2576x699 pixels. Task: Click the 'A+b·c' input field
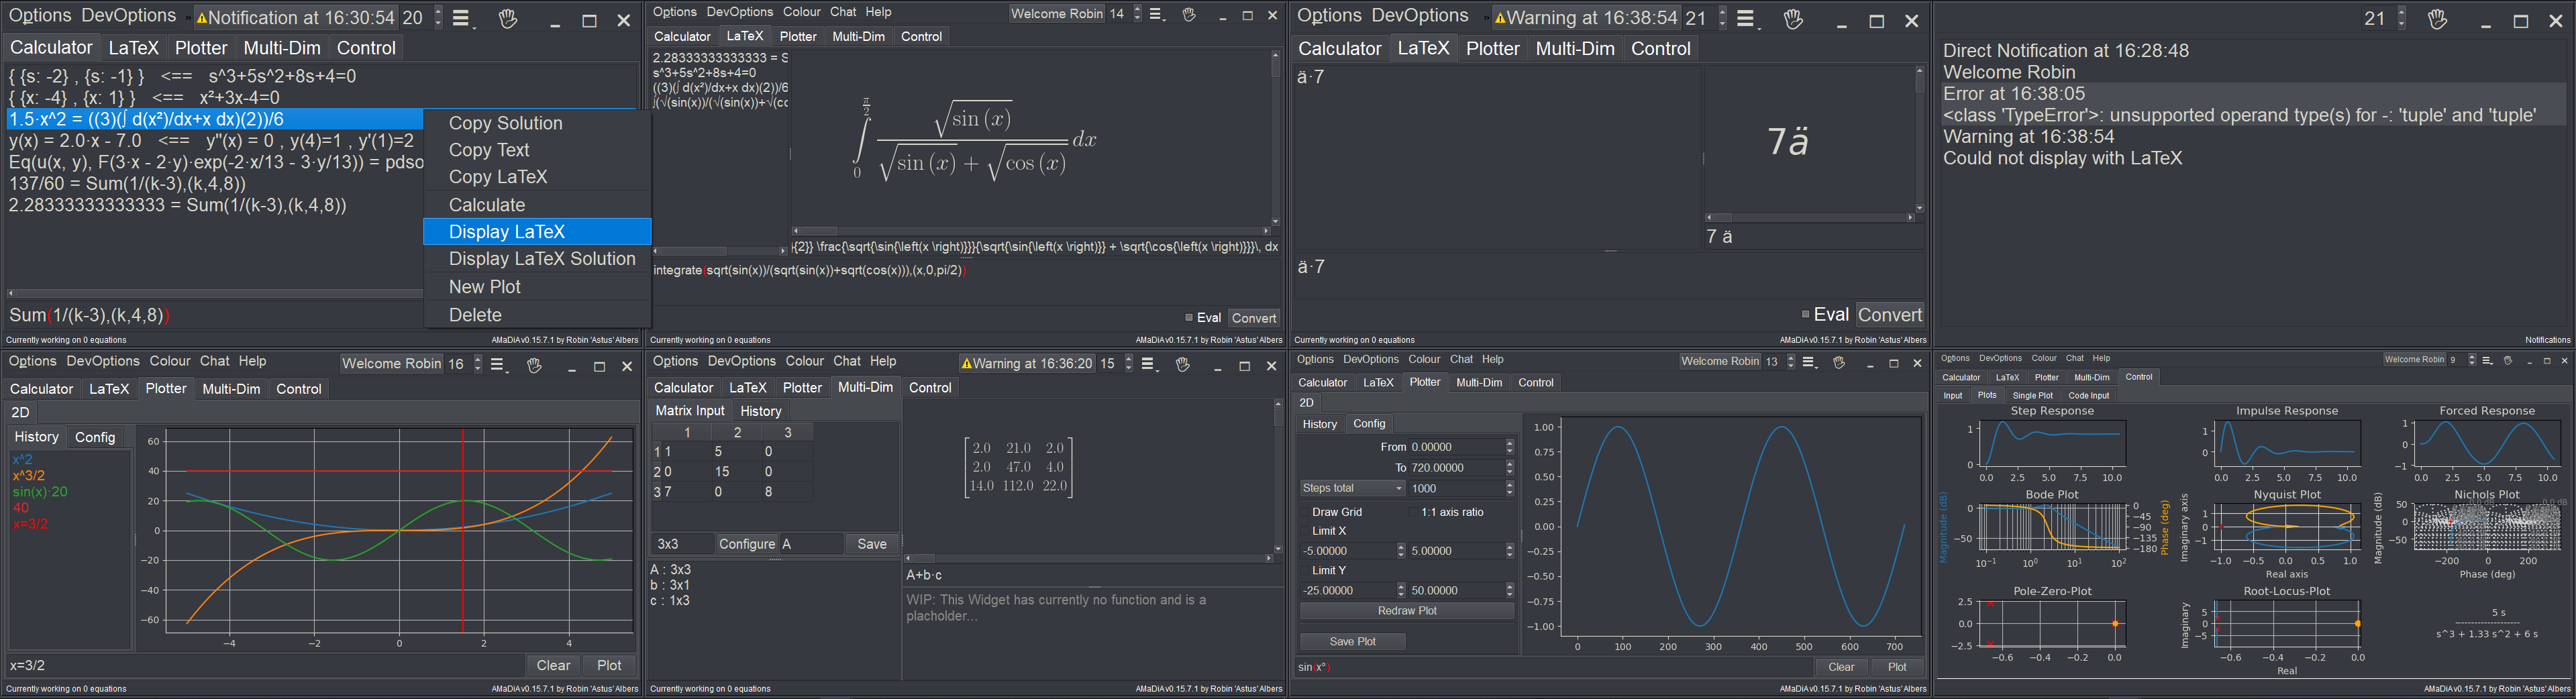click(x=1093, y=575)
